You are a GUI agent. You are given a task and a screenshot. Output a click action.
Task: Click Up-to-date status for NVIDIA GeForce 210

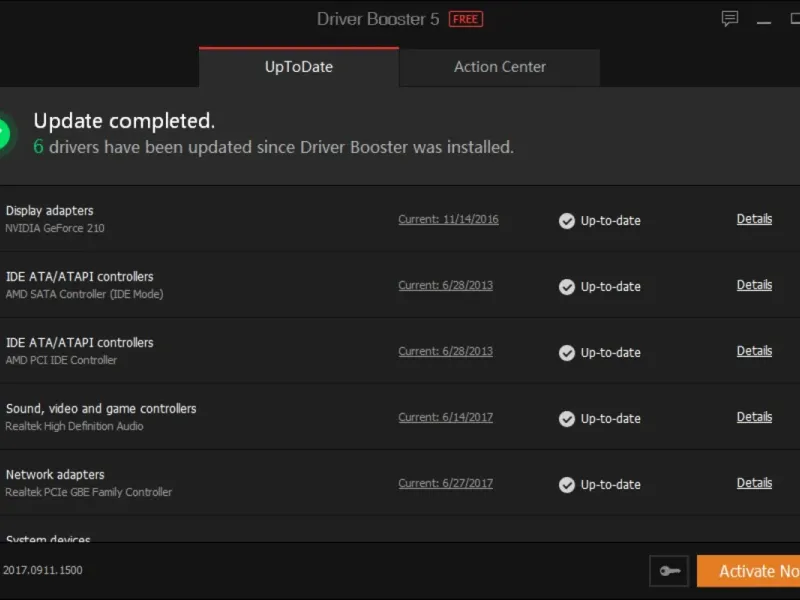click(x=610, y=221)
